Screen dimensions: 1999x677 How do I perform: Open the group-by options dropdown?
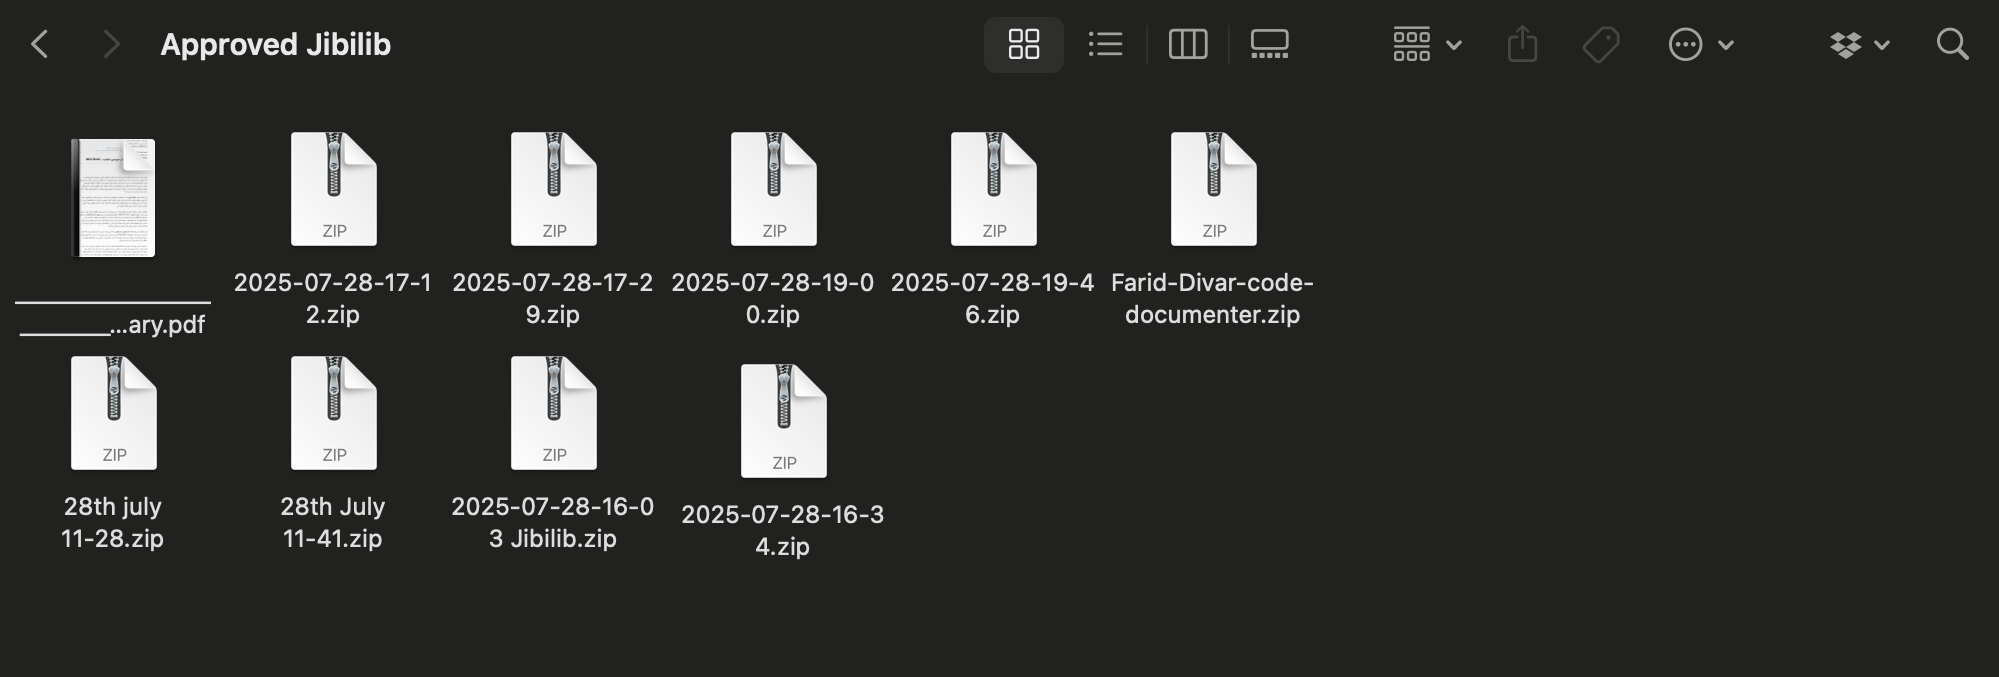click(1427, 44)
